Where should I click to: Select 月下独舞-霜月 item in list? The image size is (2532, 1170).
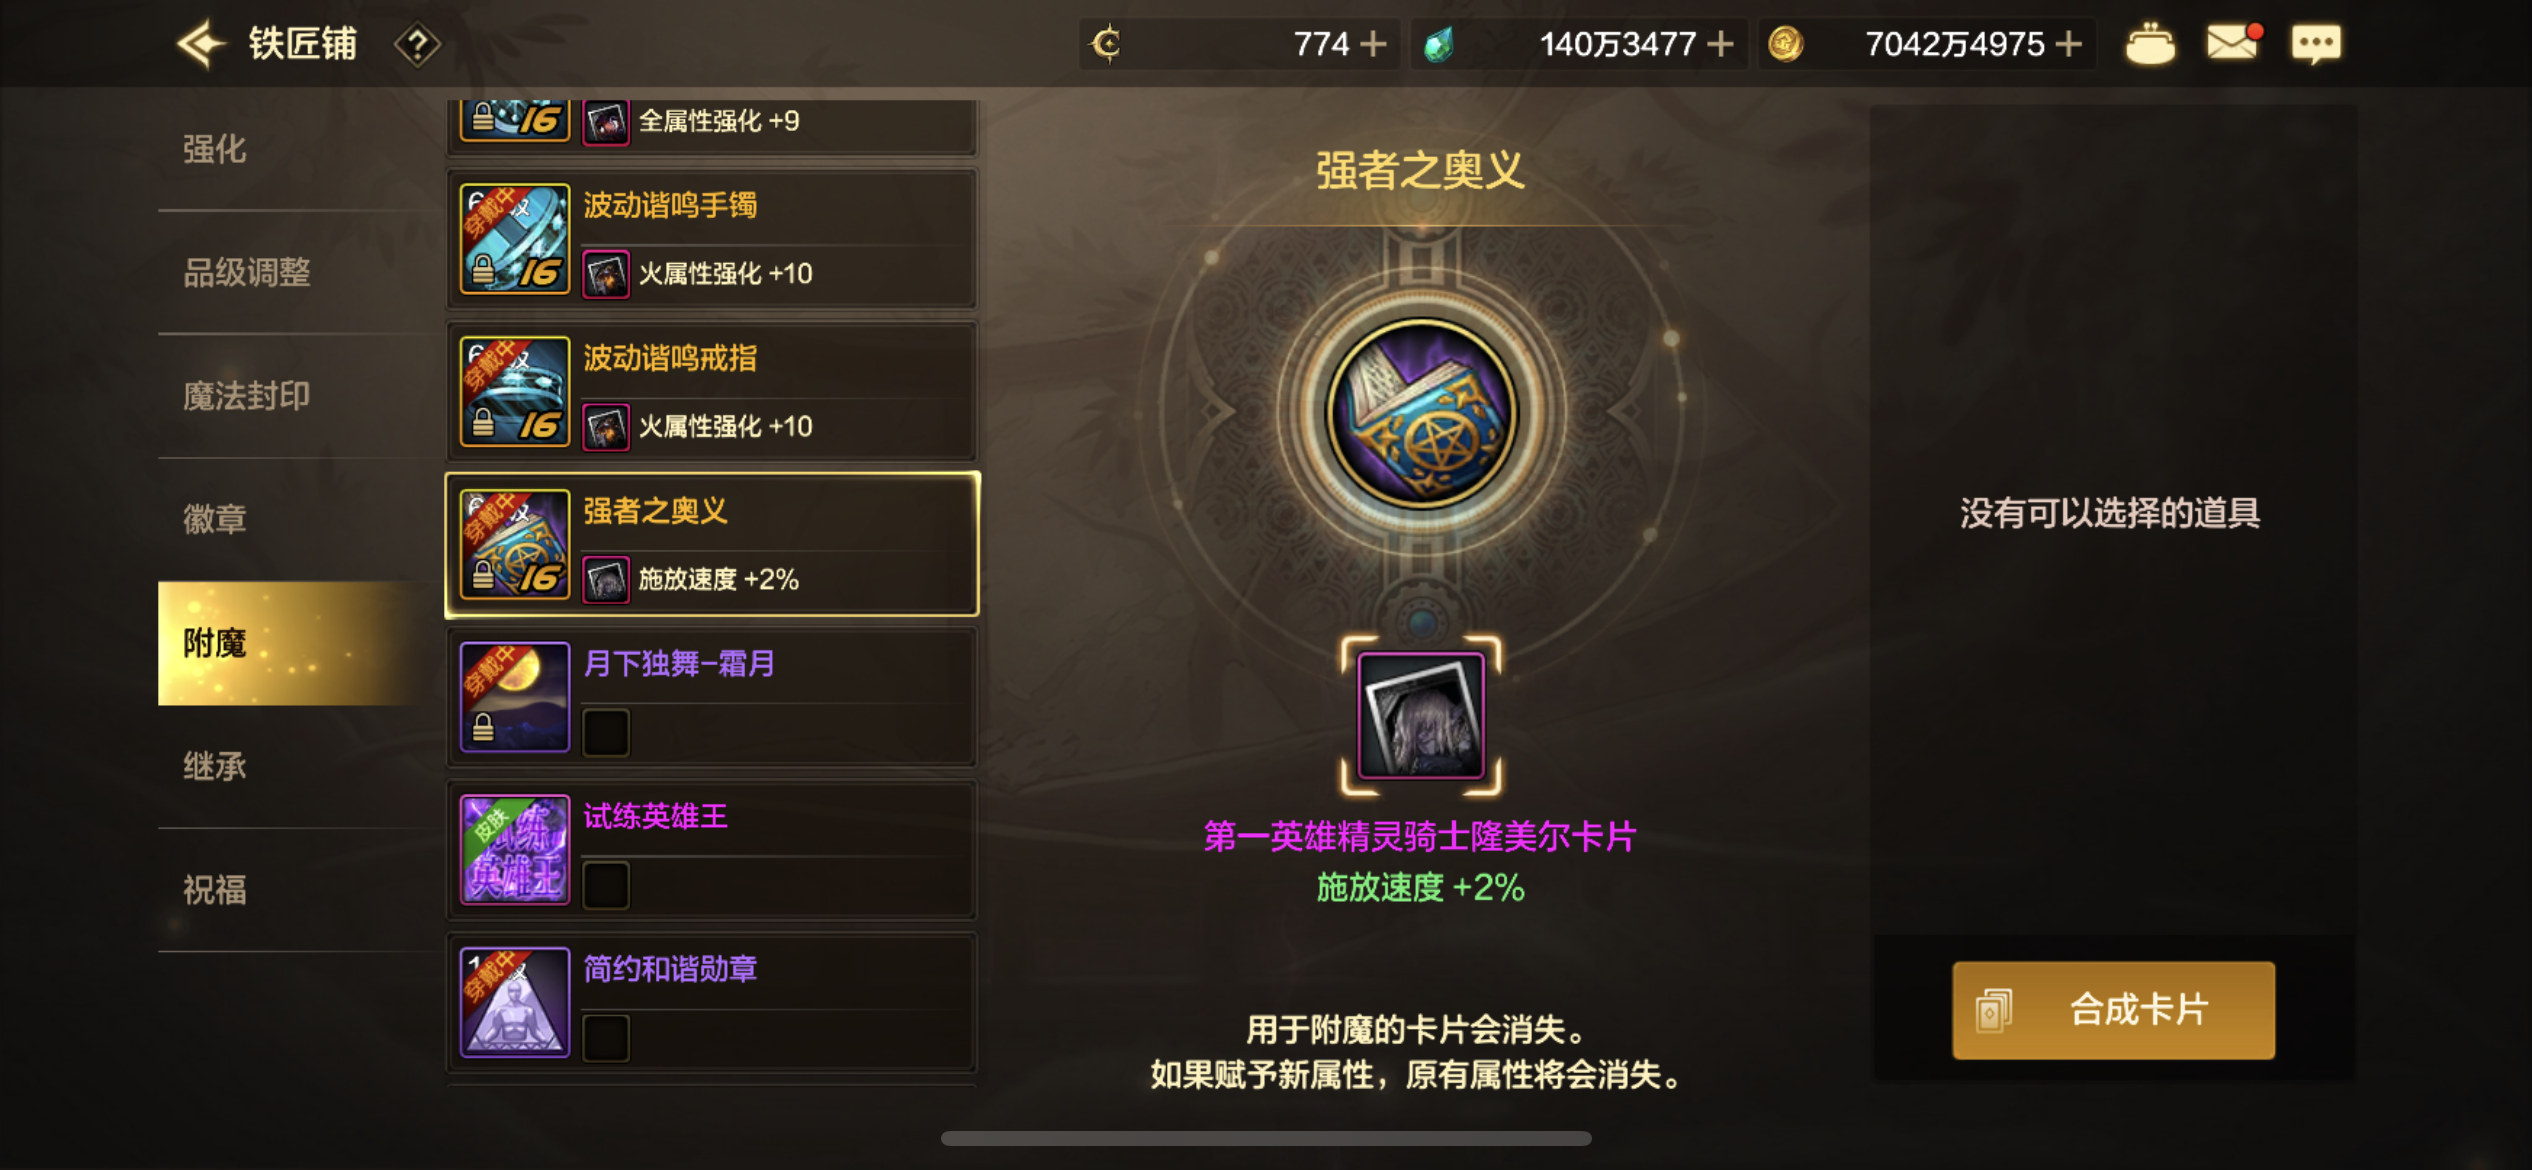point(712,697)
